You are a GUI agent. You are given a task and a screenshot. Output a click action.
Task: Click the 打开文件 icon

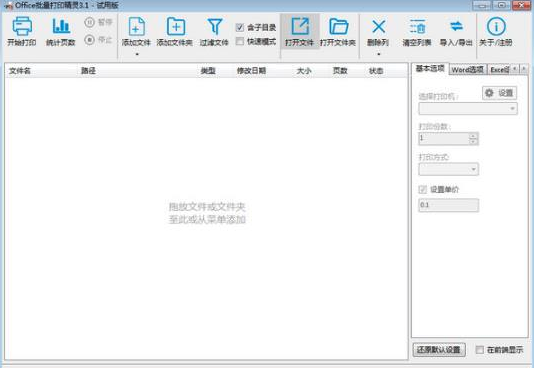point(300,26)
